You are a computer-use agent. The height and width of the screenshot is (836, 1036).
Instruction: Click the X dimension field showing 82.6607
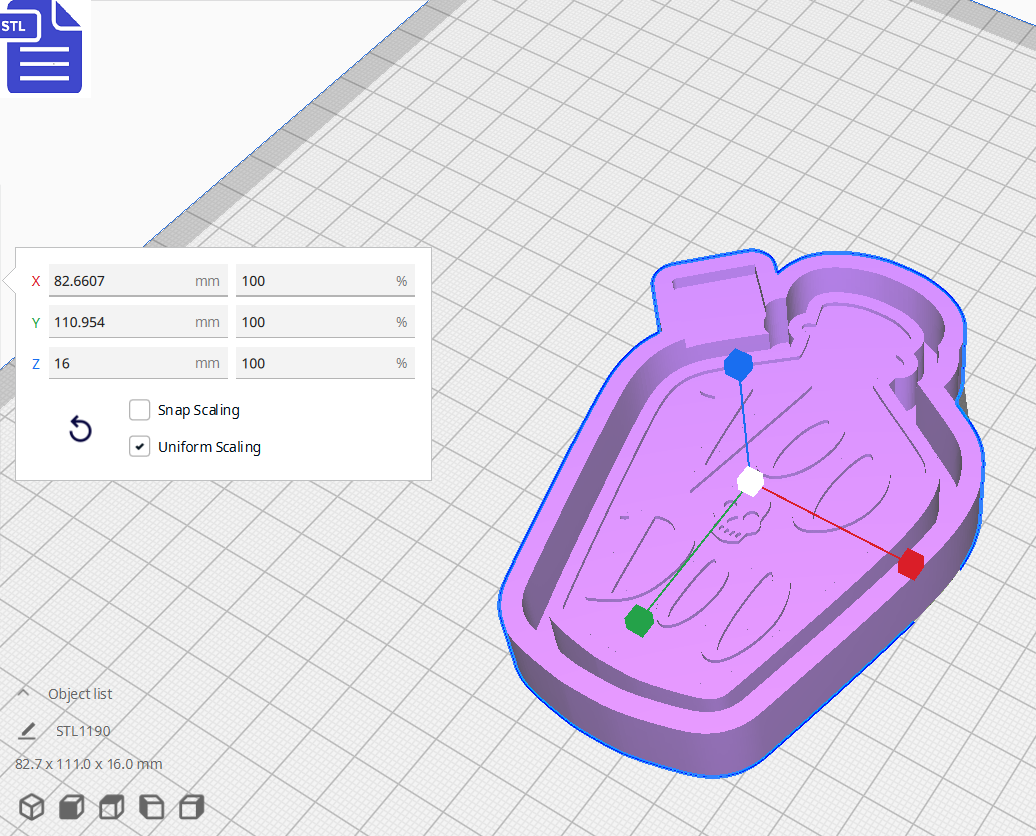point(137,281)
